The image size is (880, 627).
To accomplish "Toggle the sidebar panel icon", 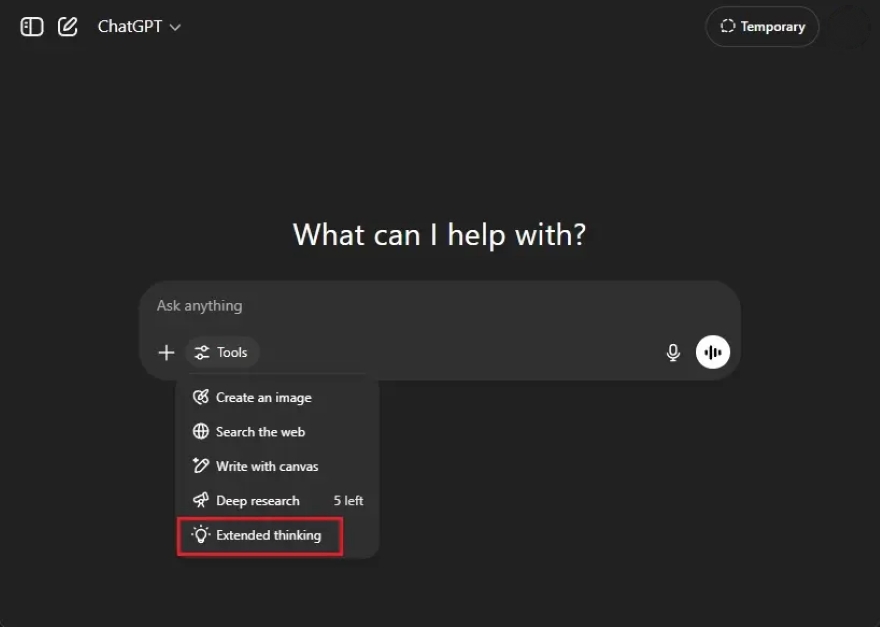I will 32,27.
